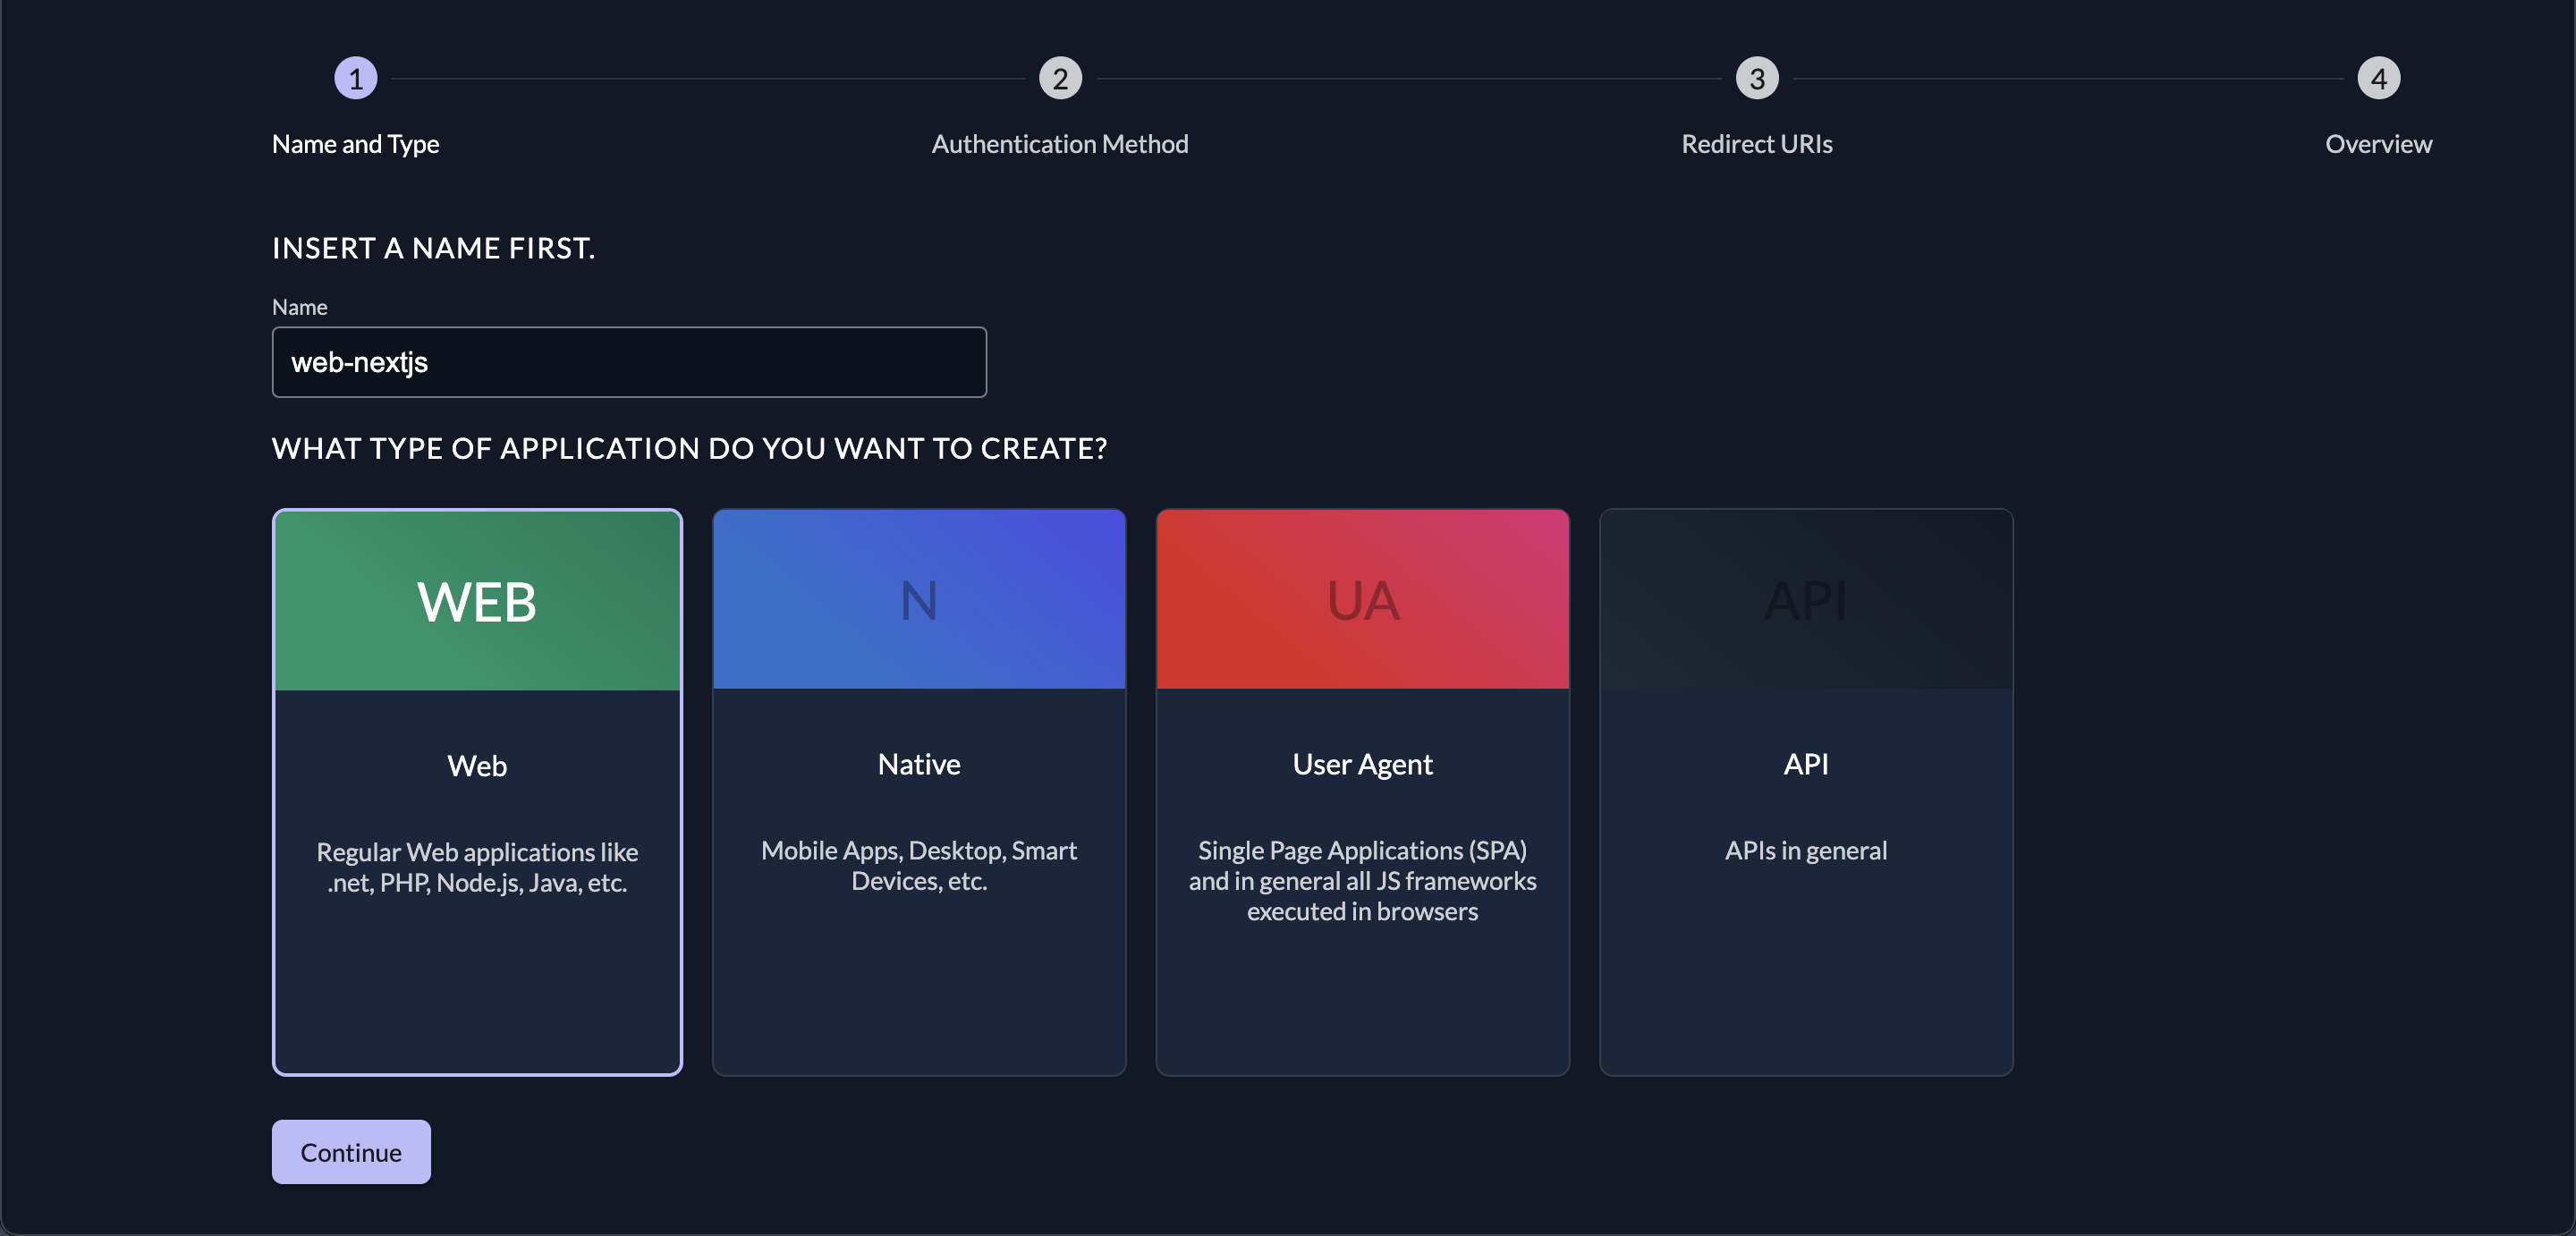Viewport: 2576px width, 1236px height.
Task: Click the step 4 circle icon
Action: (2378, 78)
